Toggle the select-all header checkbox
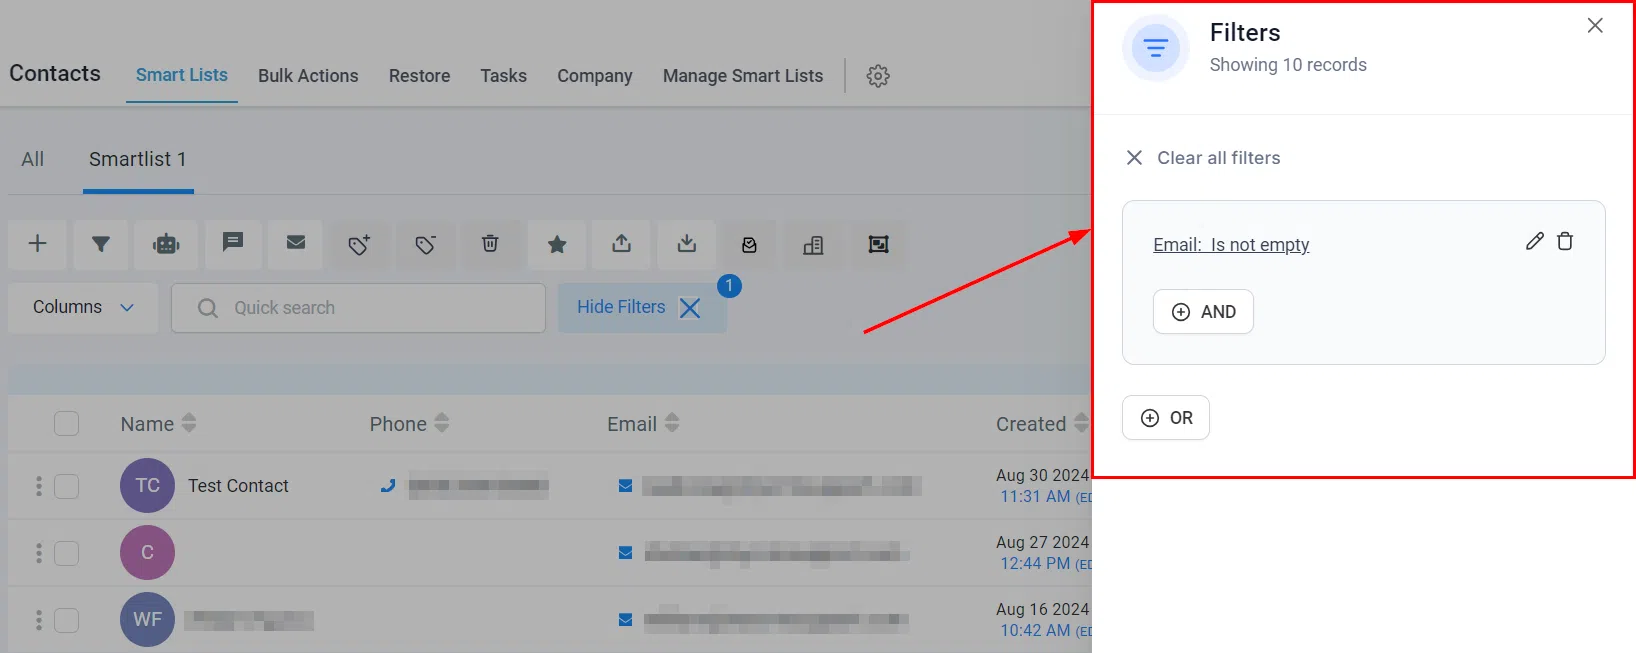1636x653 pixels. coord(66,424)
